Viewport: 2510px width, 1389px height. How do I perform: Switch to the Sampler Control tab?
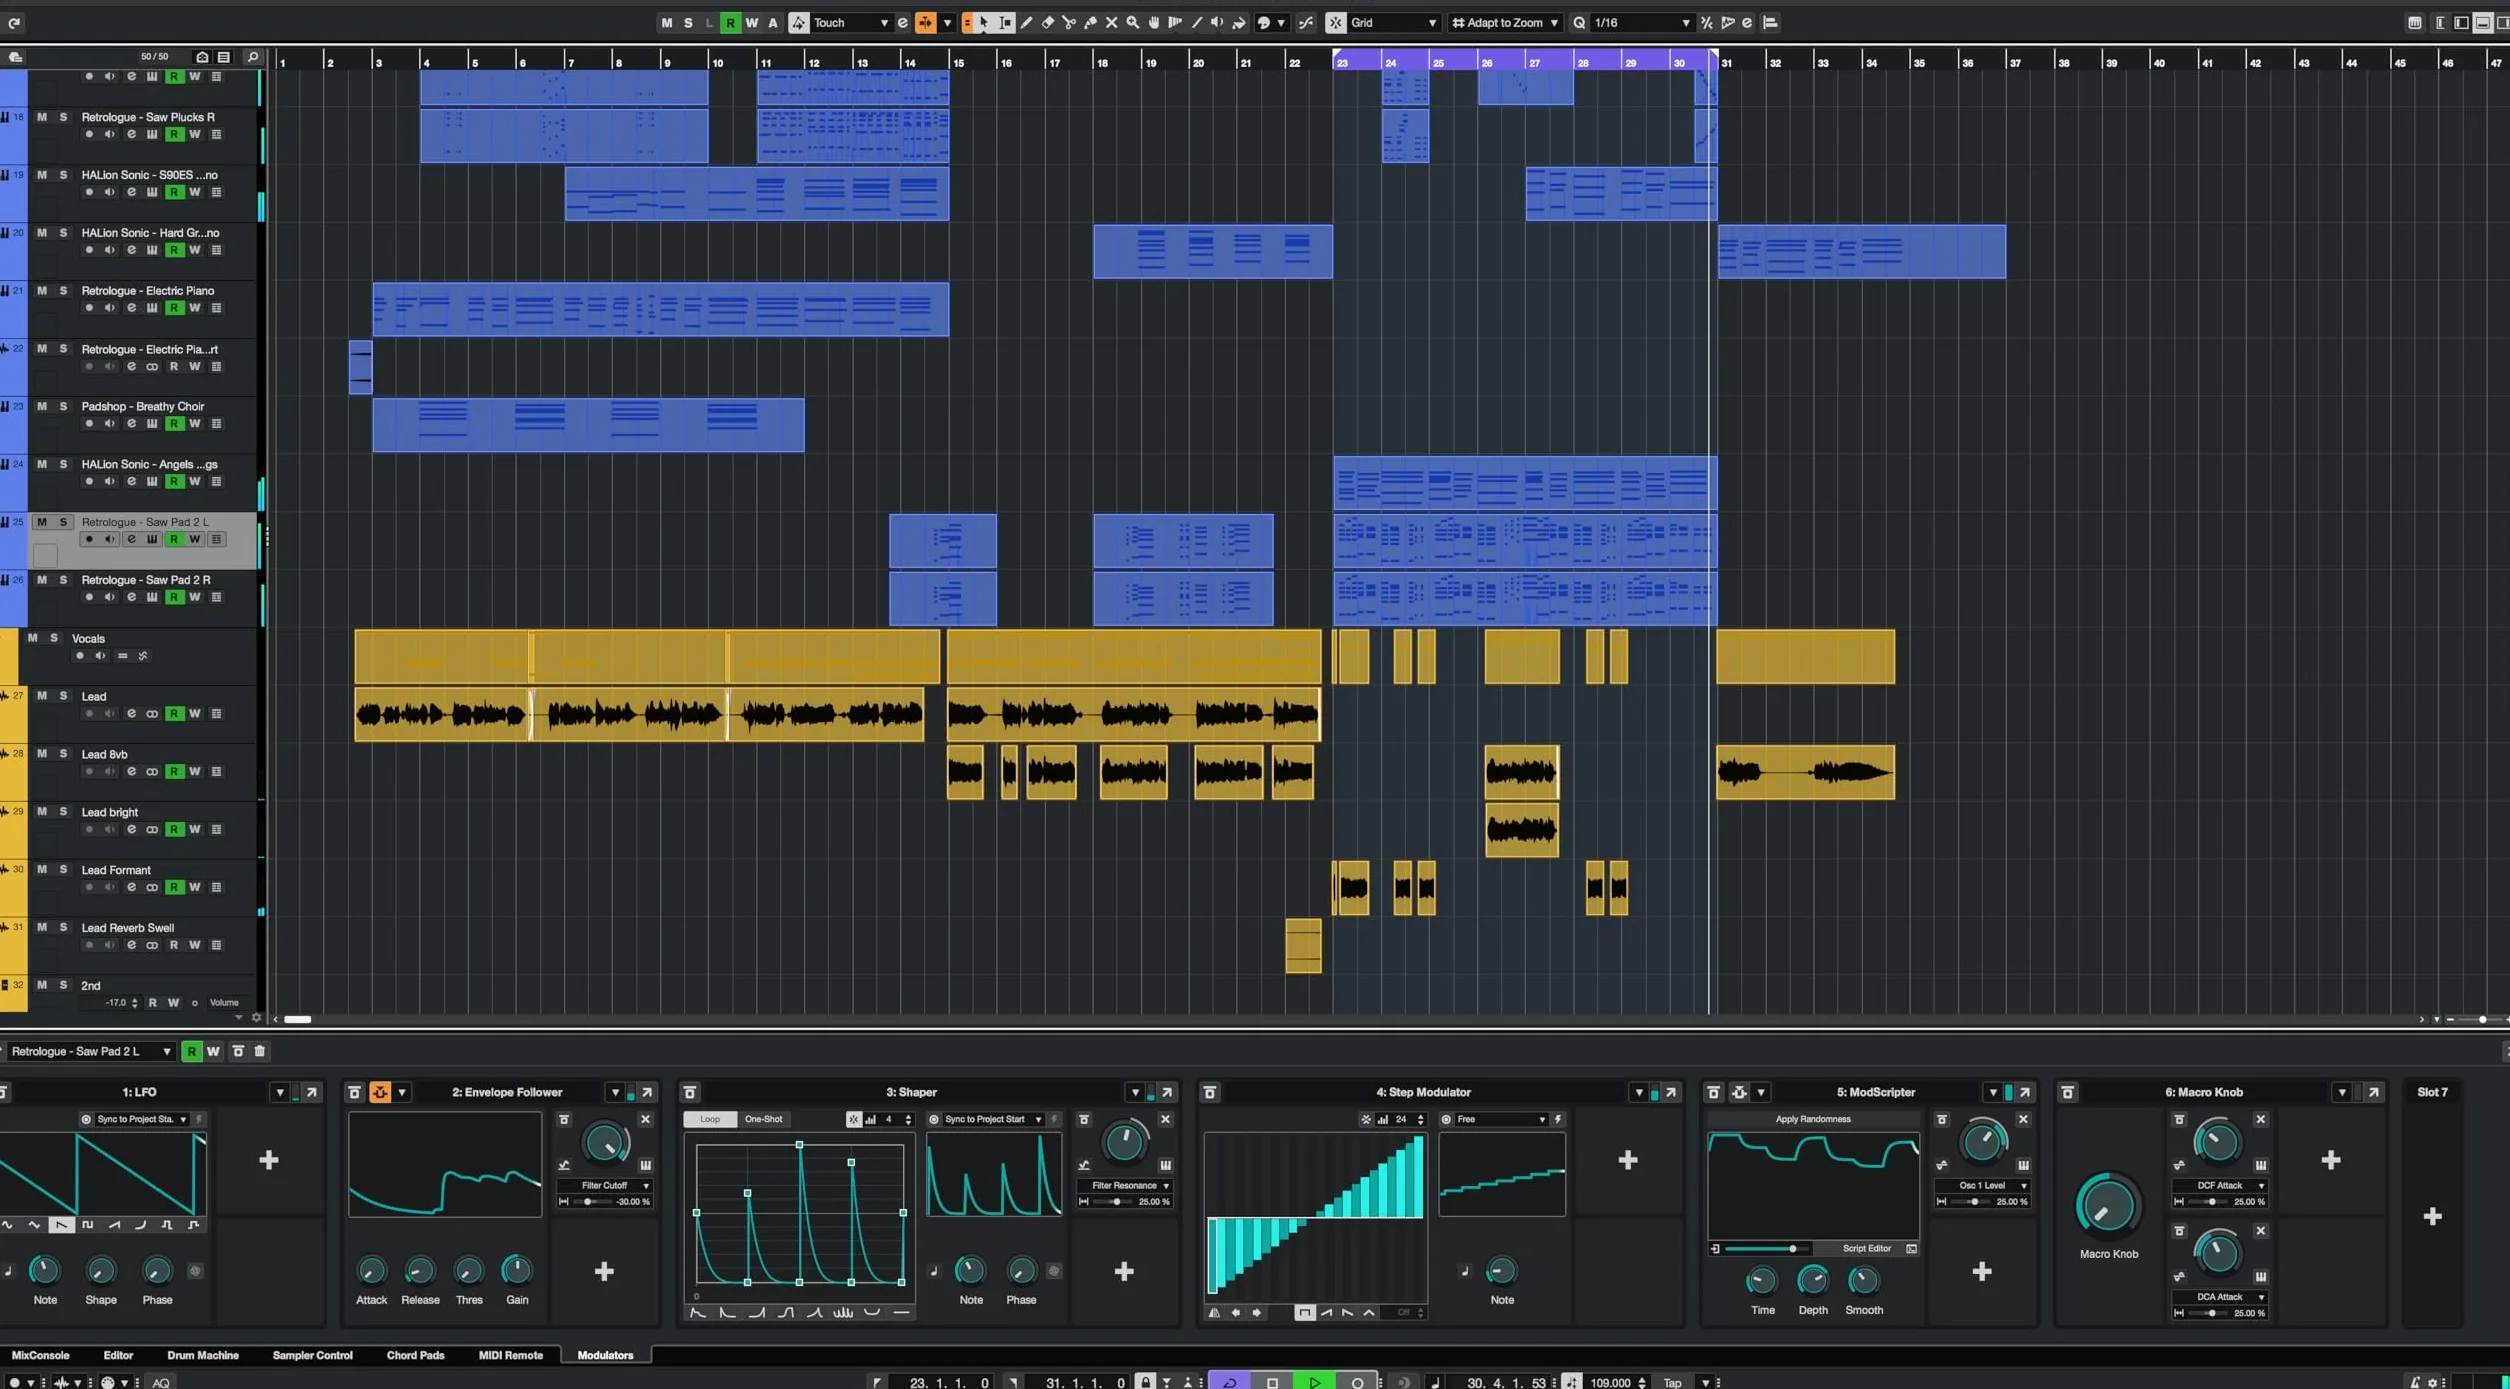pos(313,1355)
